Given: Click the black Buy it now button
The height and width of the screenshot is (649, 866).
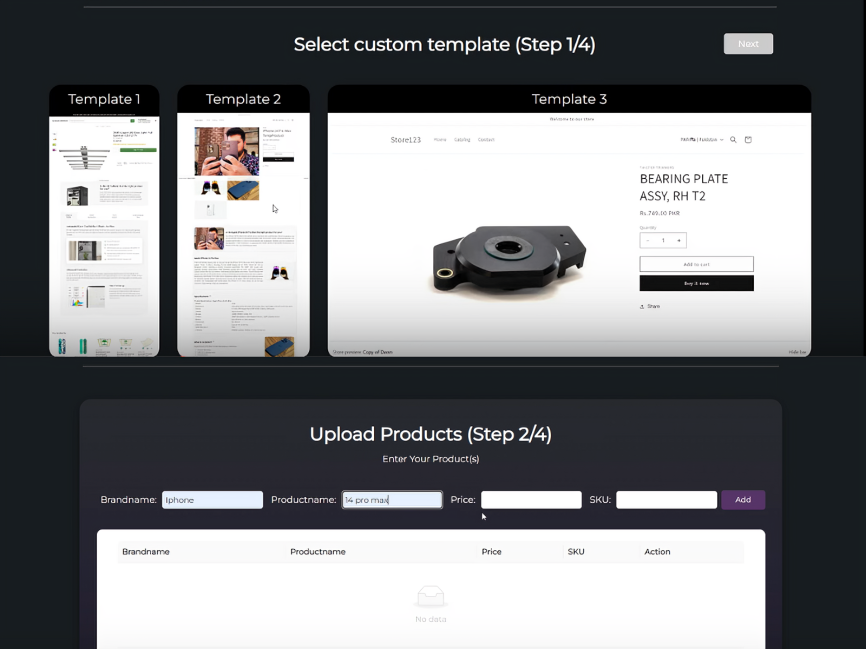Looking at the screenshot, I should pyautogui.click(x=696, y=283).
